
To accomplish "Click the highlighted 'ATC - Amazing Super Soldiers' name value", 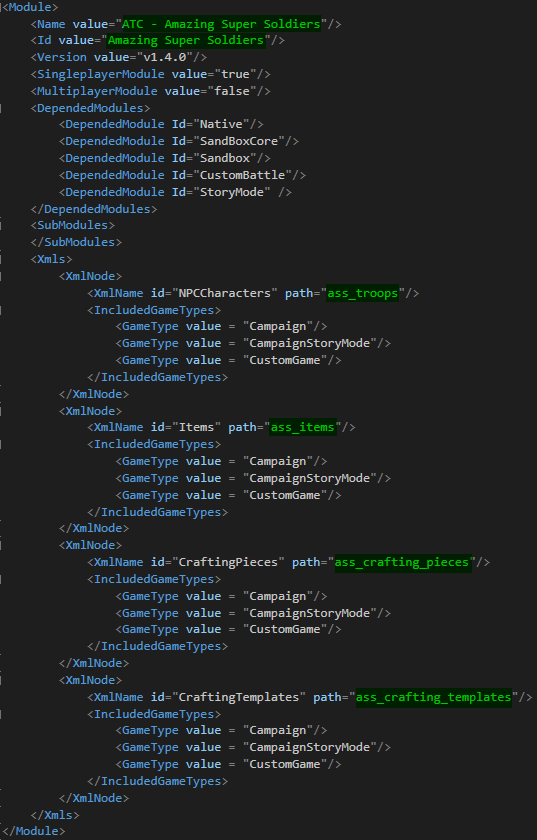I will (221, 24).
